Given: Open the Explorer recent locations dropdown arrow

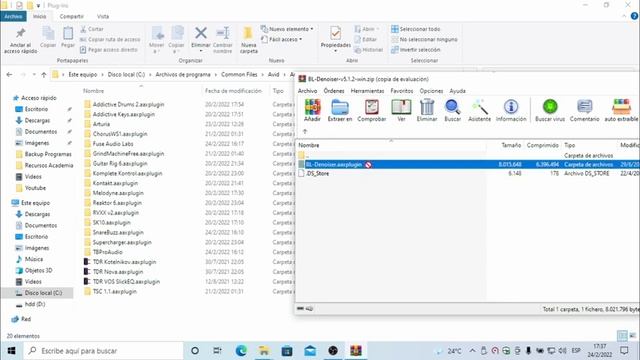Looking at the screenshot, I should tap(34, 74).
